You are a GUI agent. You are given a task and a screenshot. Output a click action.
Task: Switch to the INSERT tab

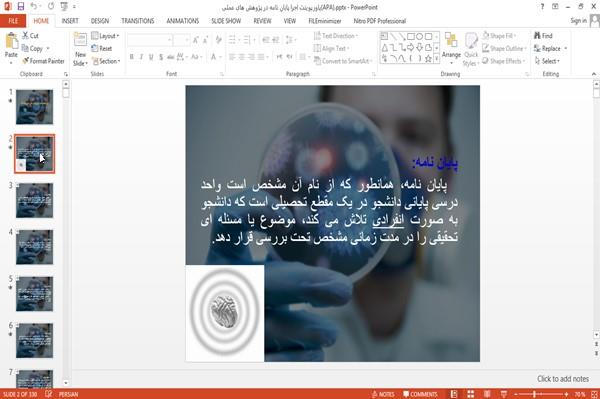[x=70, y=21]
